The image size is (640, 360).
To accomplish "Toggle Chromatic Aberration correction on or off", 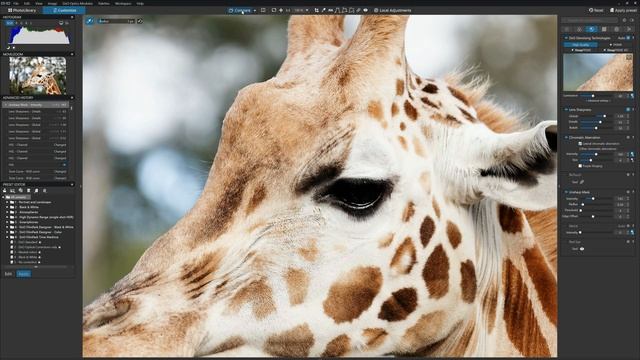I will click(x=628, y=137).
